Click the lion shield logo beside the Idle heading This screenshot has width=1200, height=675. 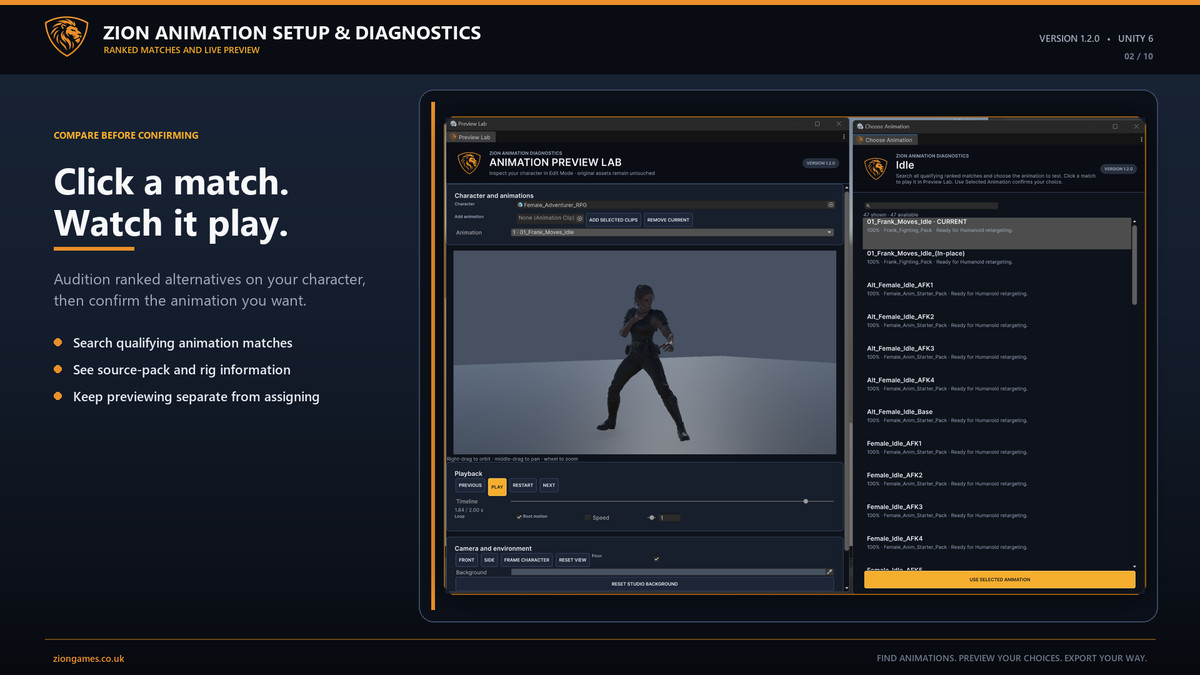(875, 169)
